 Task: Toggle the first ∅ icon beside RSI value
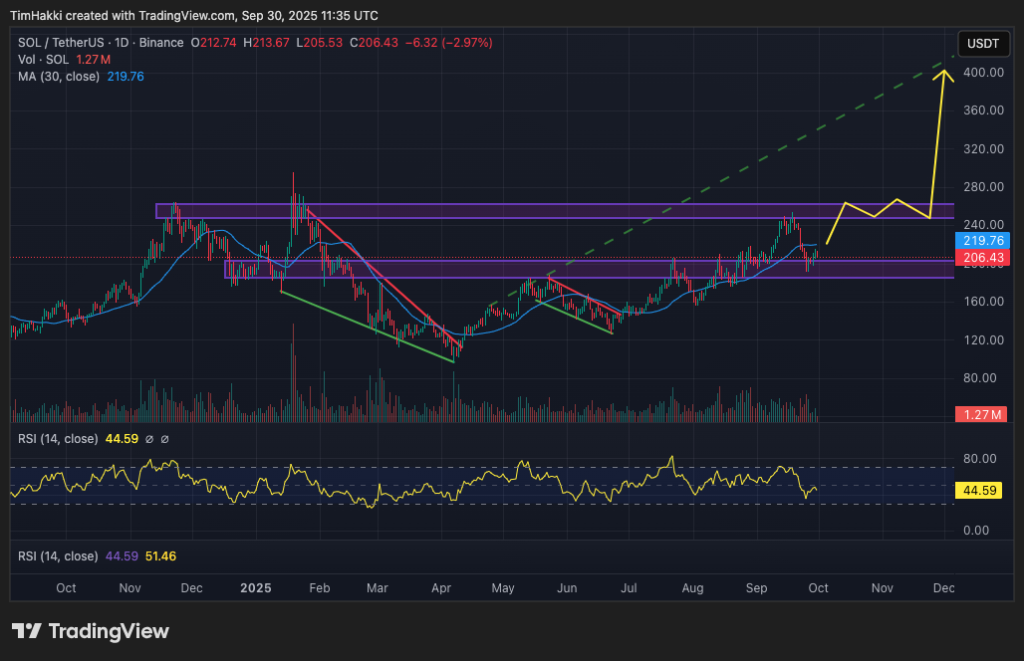pos(150,438)
